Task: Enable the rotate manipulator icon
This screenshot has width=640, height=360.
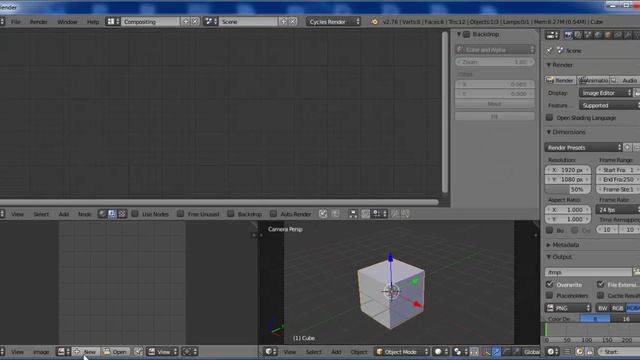Action: (x=507, y=351)
